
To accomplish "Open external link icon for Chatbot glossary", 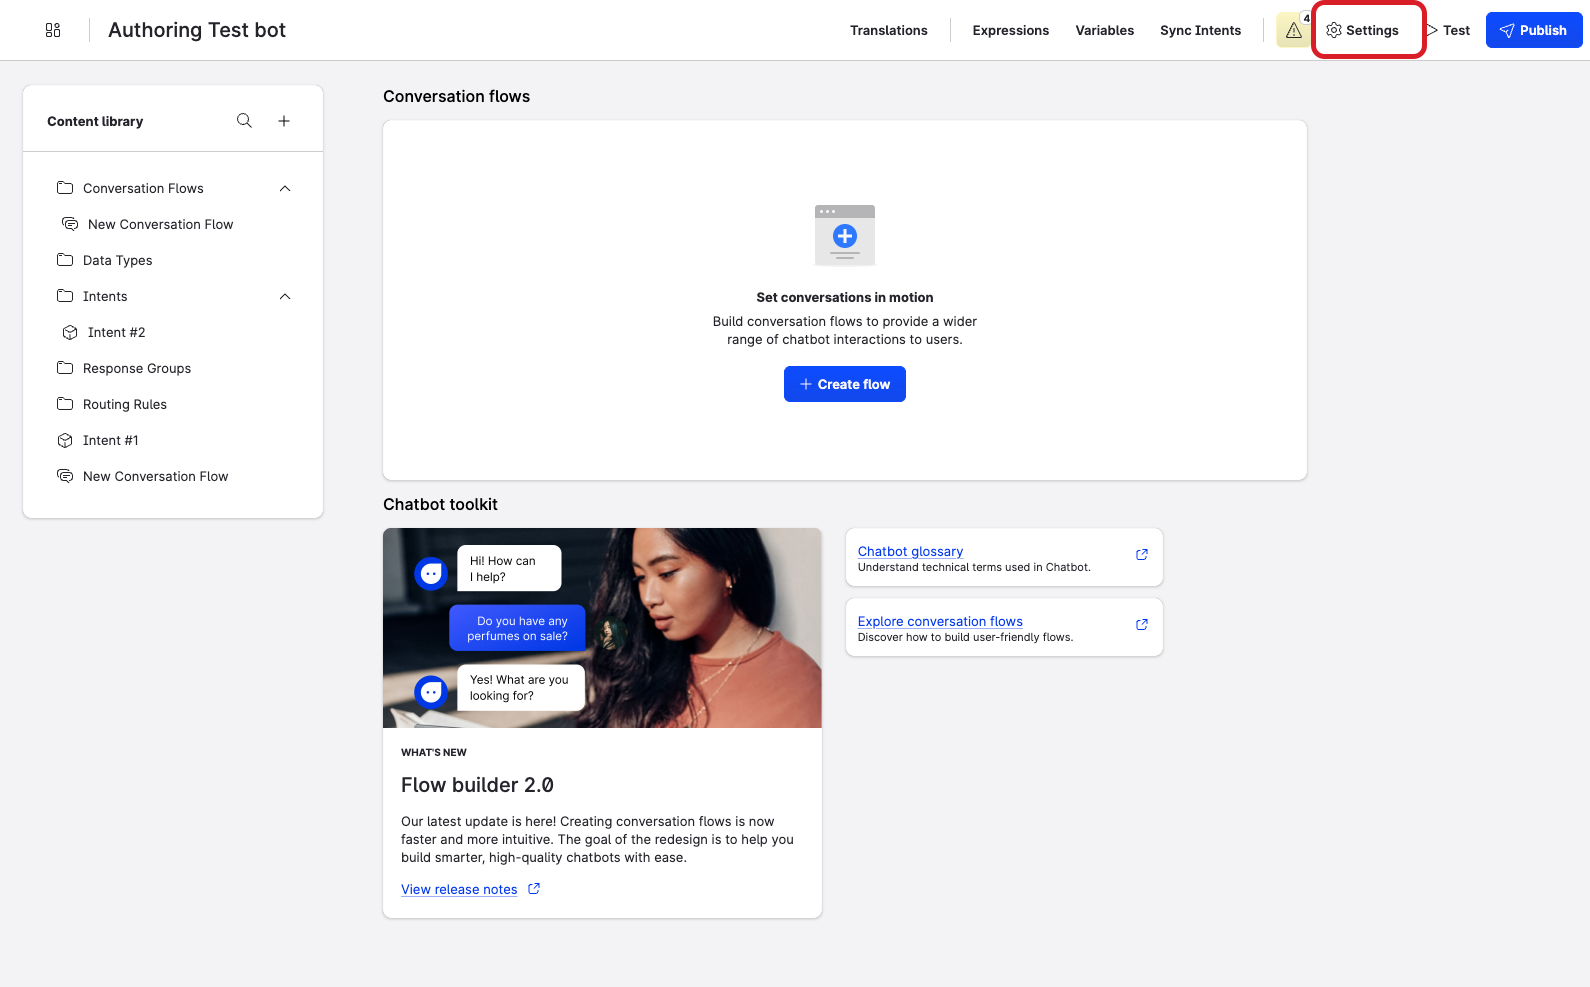I will point(1142,554).
